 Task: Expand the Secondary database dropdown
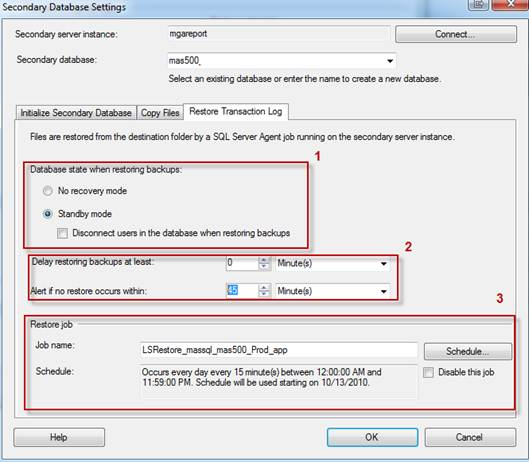pos(390,61)
